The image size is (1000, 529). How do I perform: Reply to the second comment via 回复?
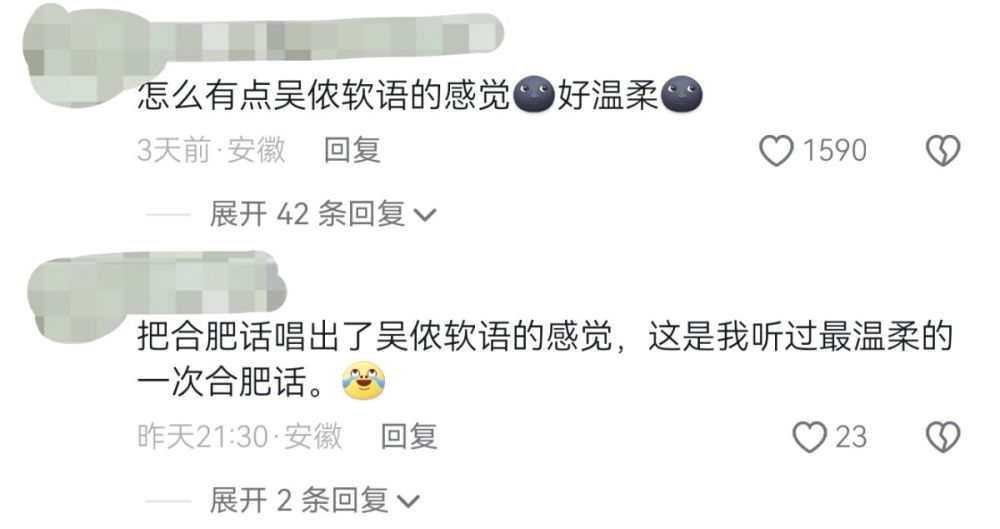(409, 437)
